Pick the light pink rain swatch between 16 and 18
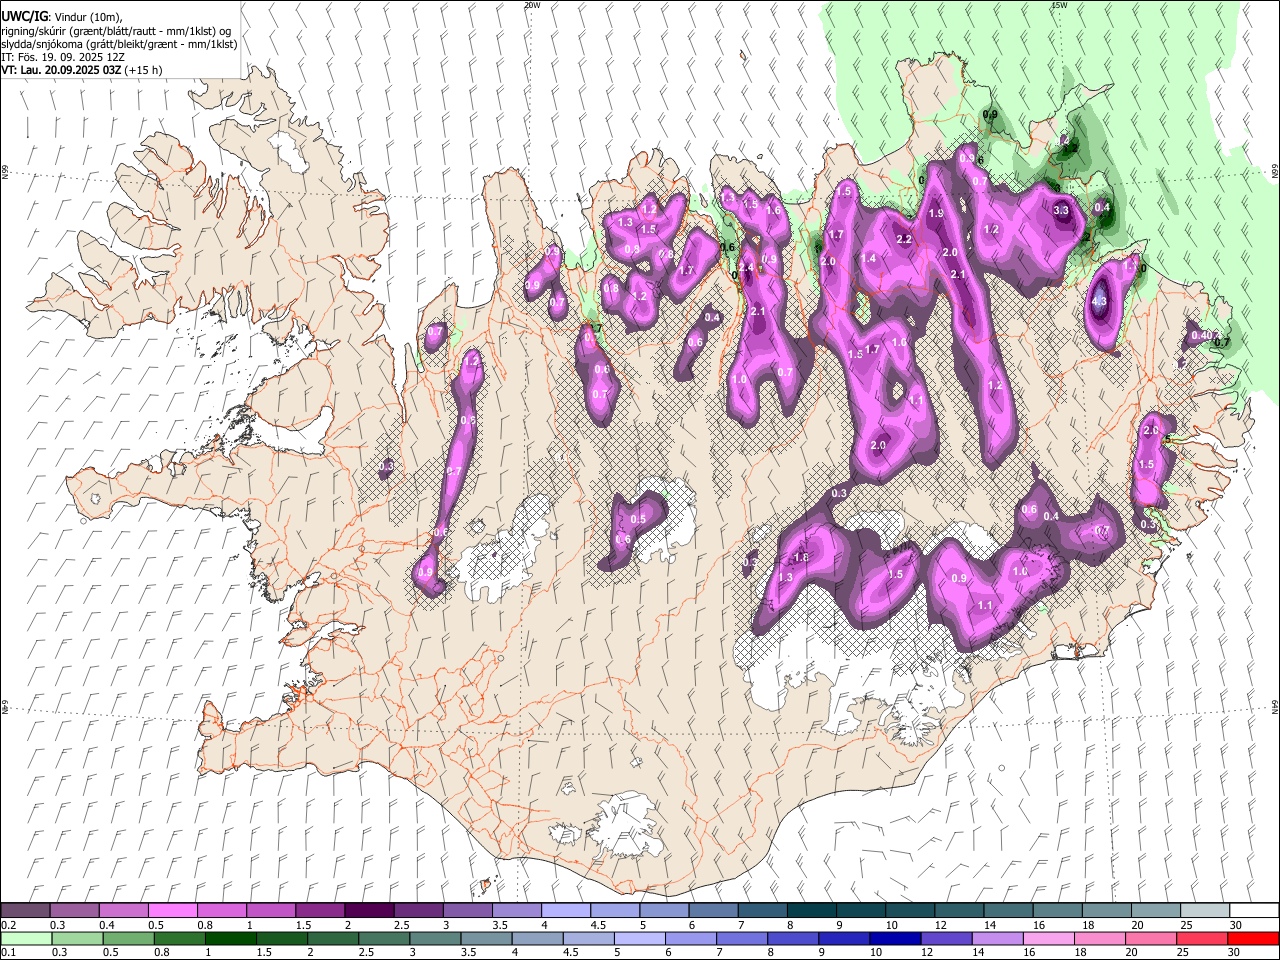This screenshot has height=960, width=1280. pyautogui.click(x=1047, y=939)
